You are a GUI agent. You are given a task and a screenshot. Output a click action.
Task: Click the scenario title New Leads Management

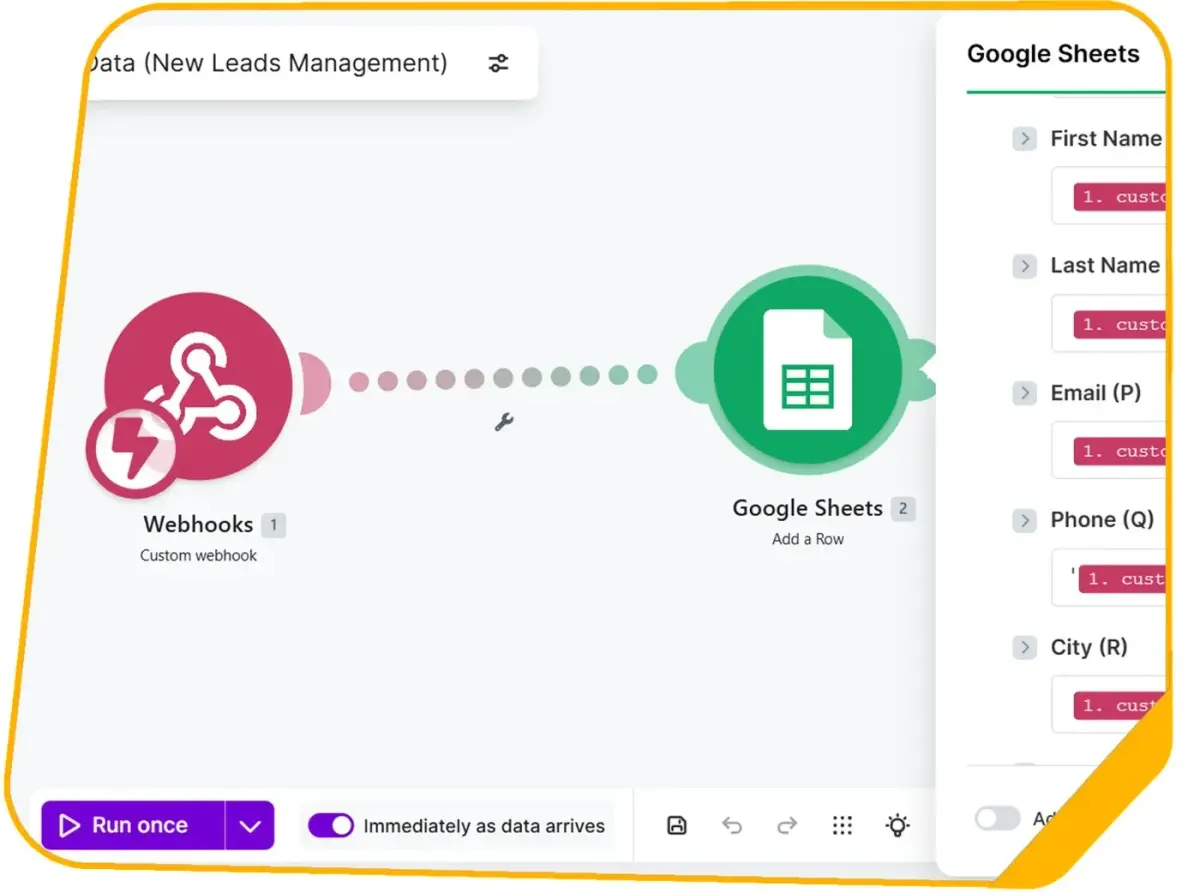[266, 63]
